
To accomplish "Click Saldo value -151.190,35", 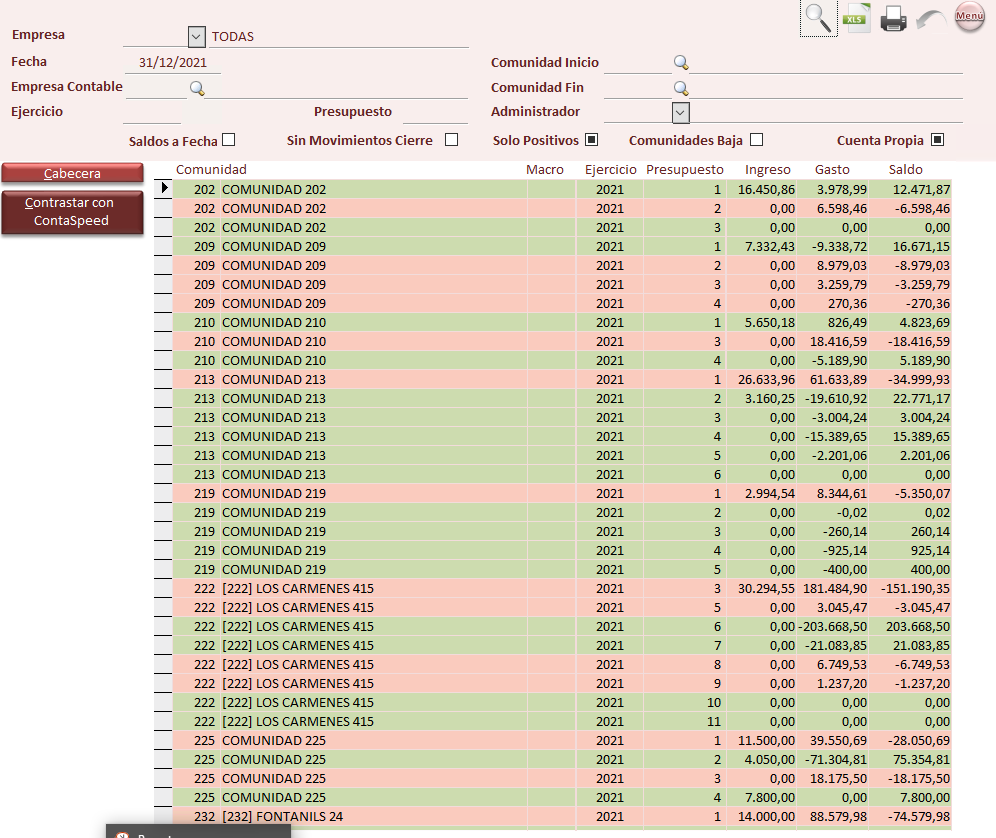I will click(915, 589).
